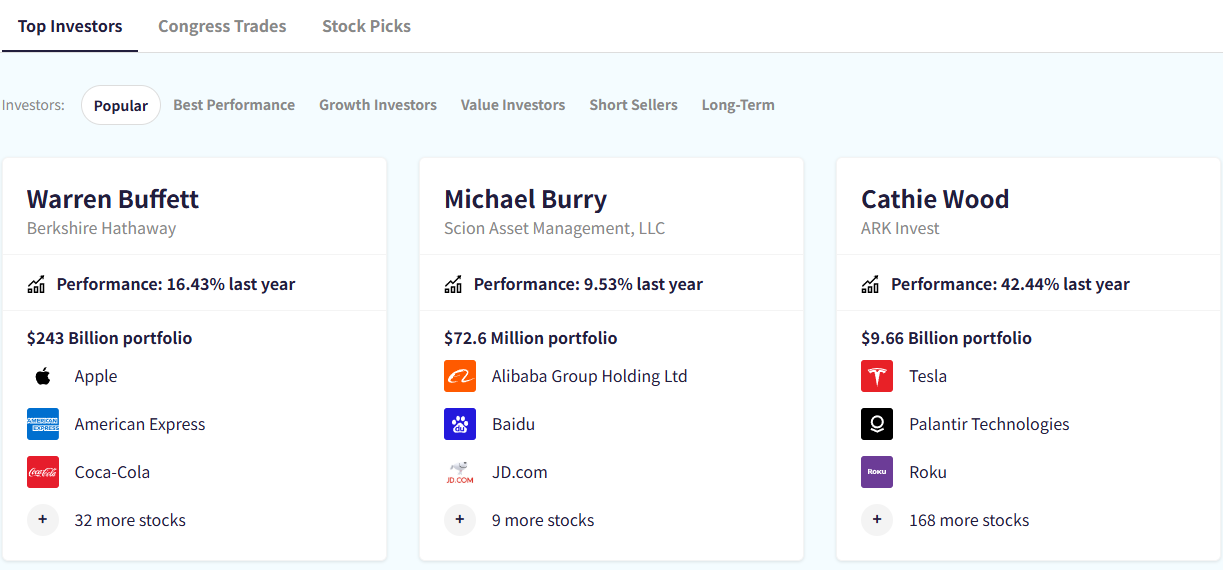Select the JD.com logo icon
This screenshot has width=1223, height=570.
(460, 472)
